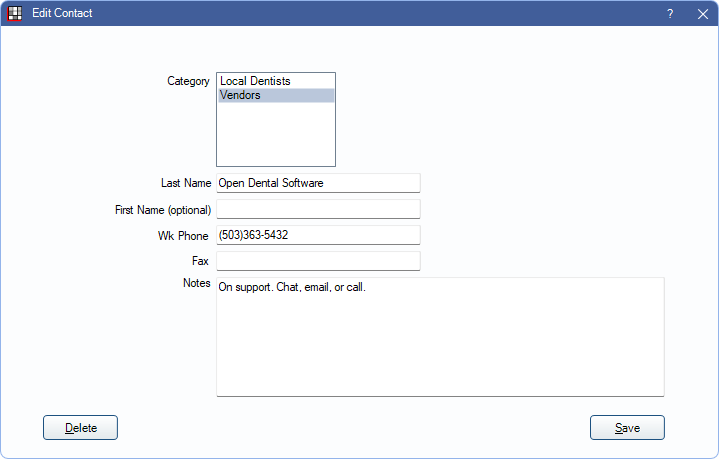
Task: Click the Category label
Action: (x=188, y=81)
